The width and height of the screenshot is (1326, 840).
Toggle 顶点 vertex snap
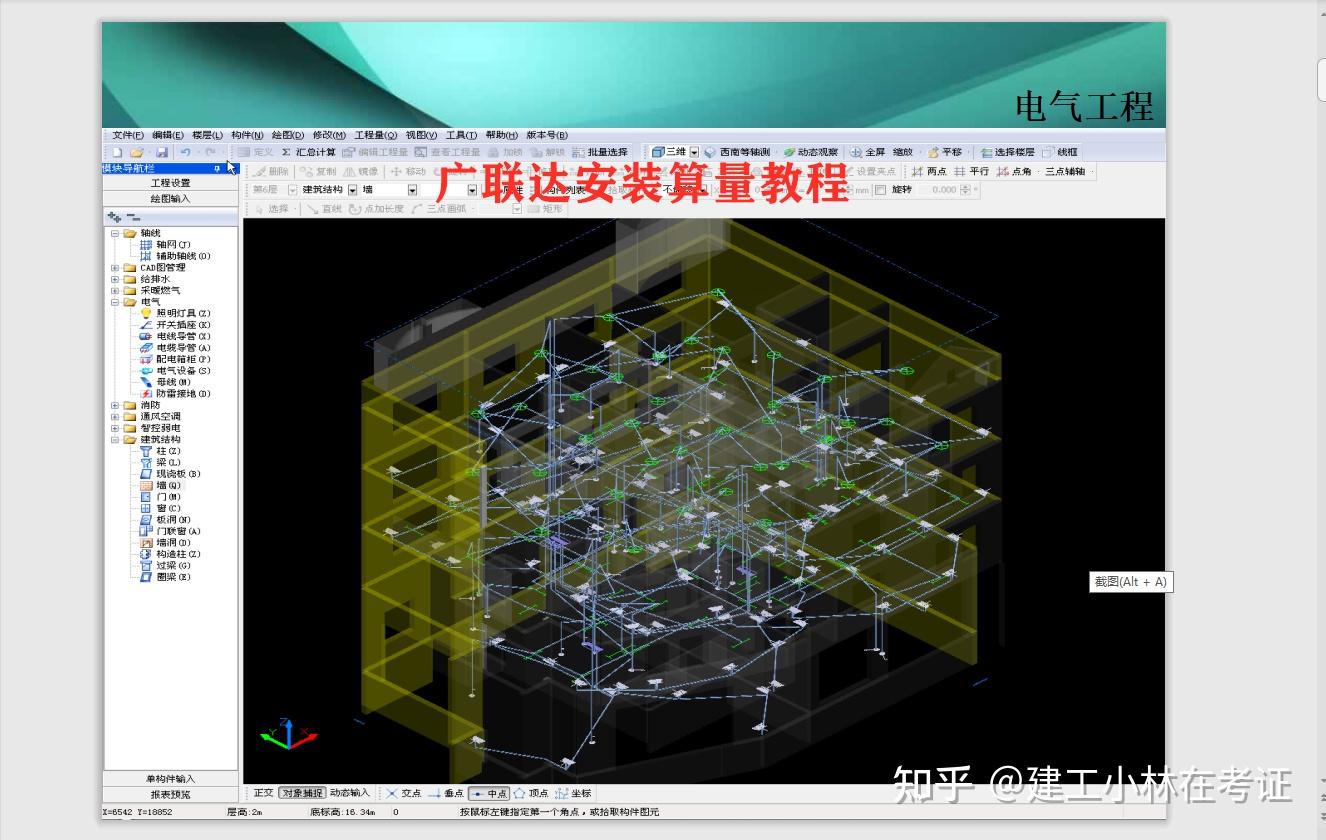coord(531,793)
